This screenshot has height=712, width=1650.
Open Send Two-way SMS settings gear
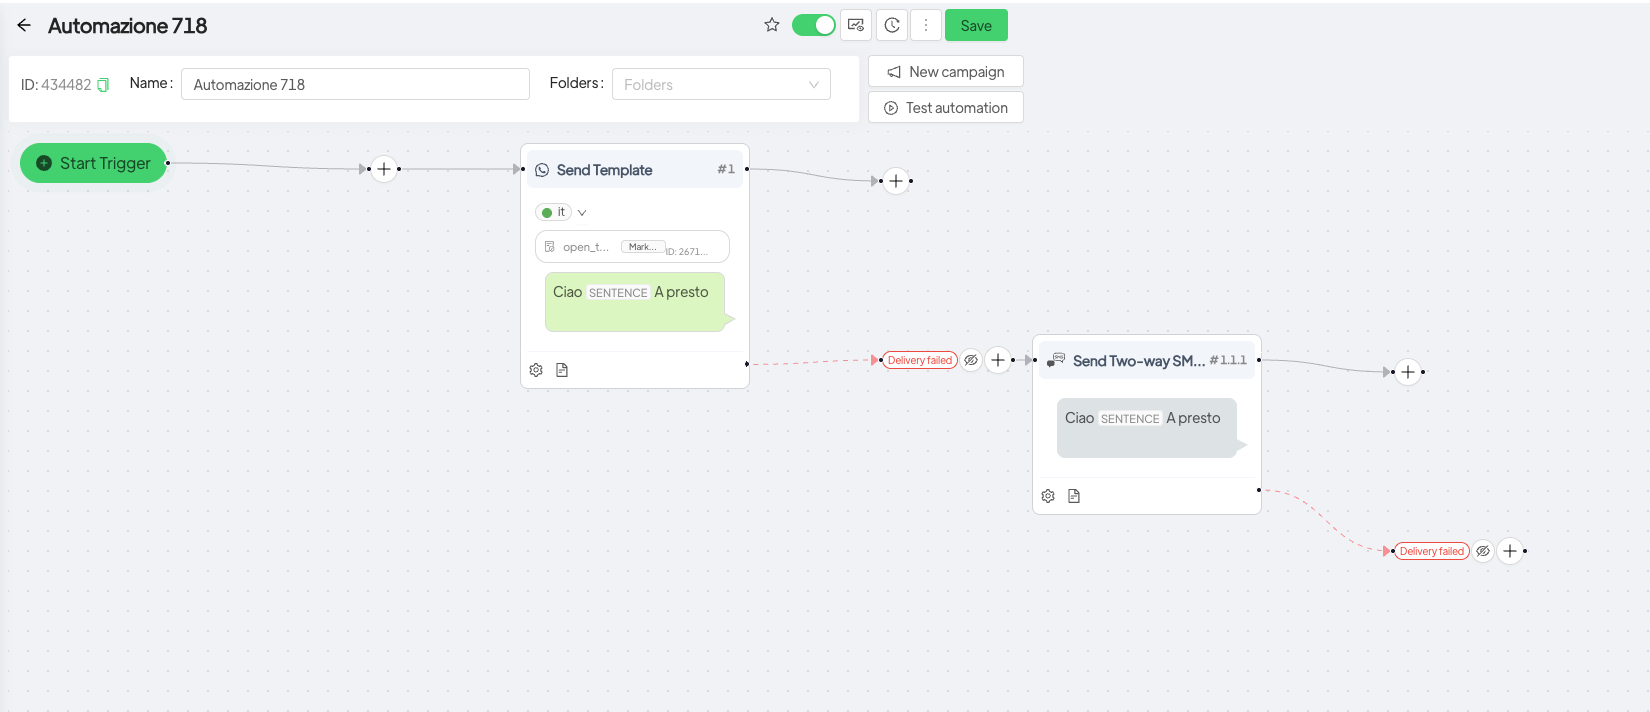coord(1048,496)
